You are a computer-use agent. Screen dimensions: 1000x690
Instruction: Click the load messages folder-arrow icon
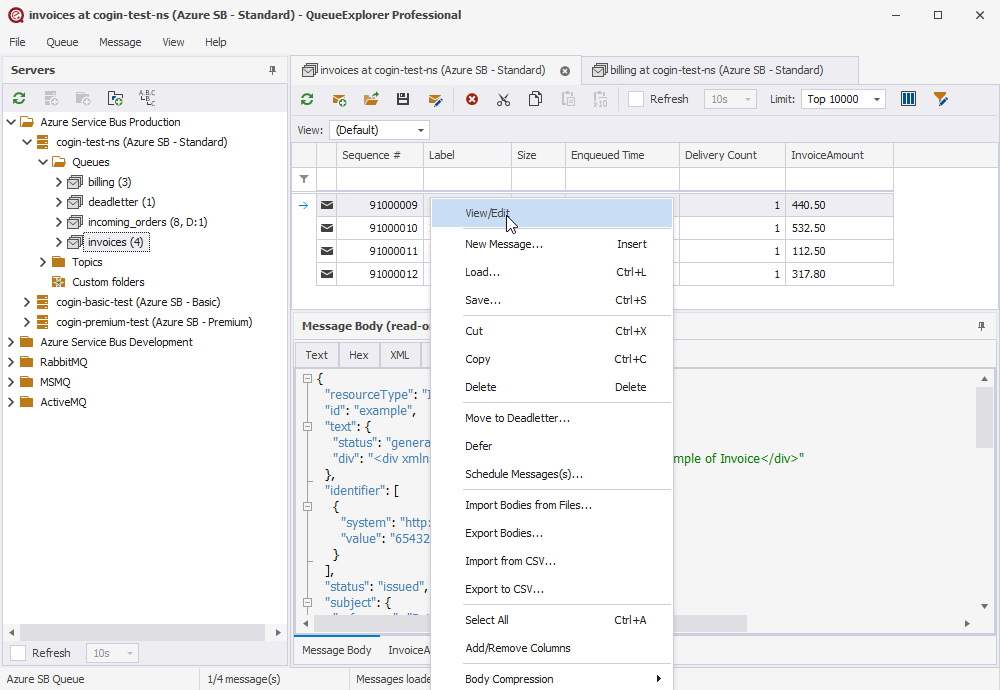point(371,99)
